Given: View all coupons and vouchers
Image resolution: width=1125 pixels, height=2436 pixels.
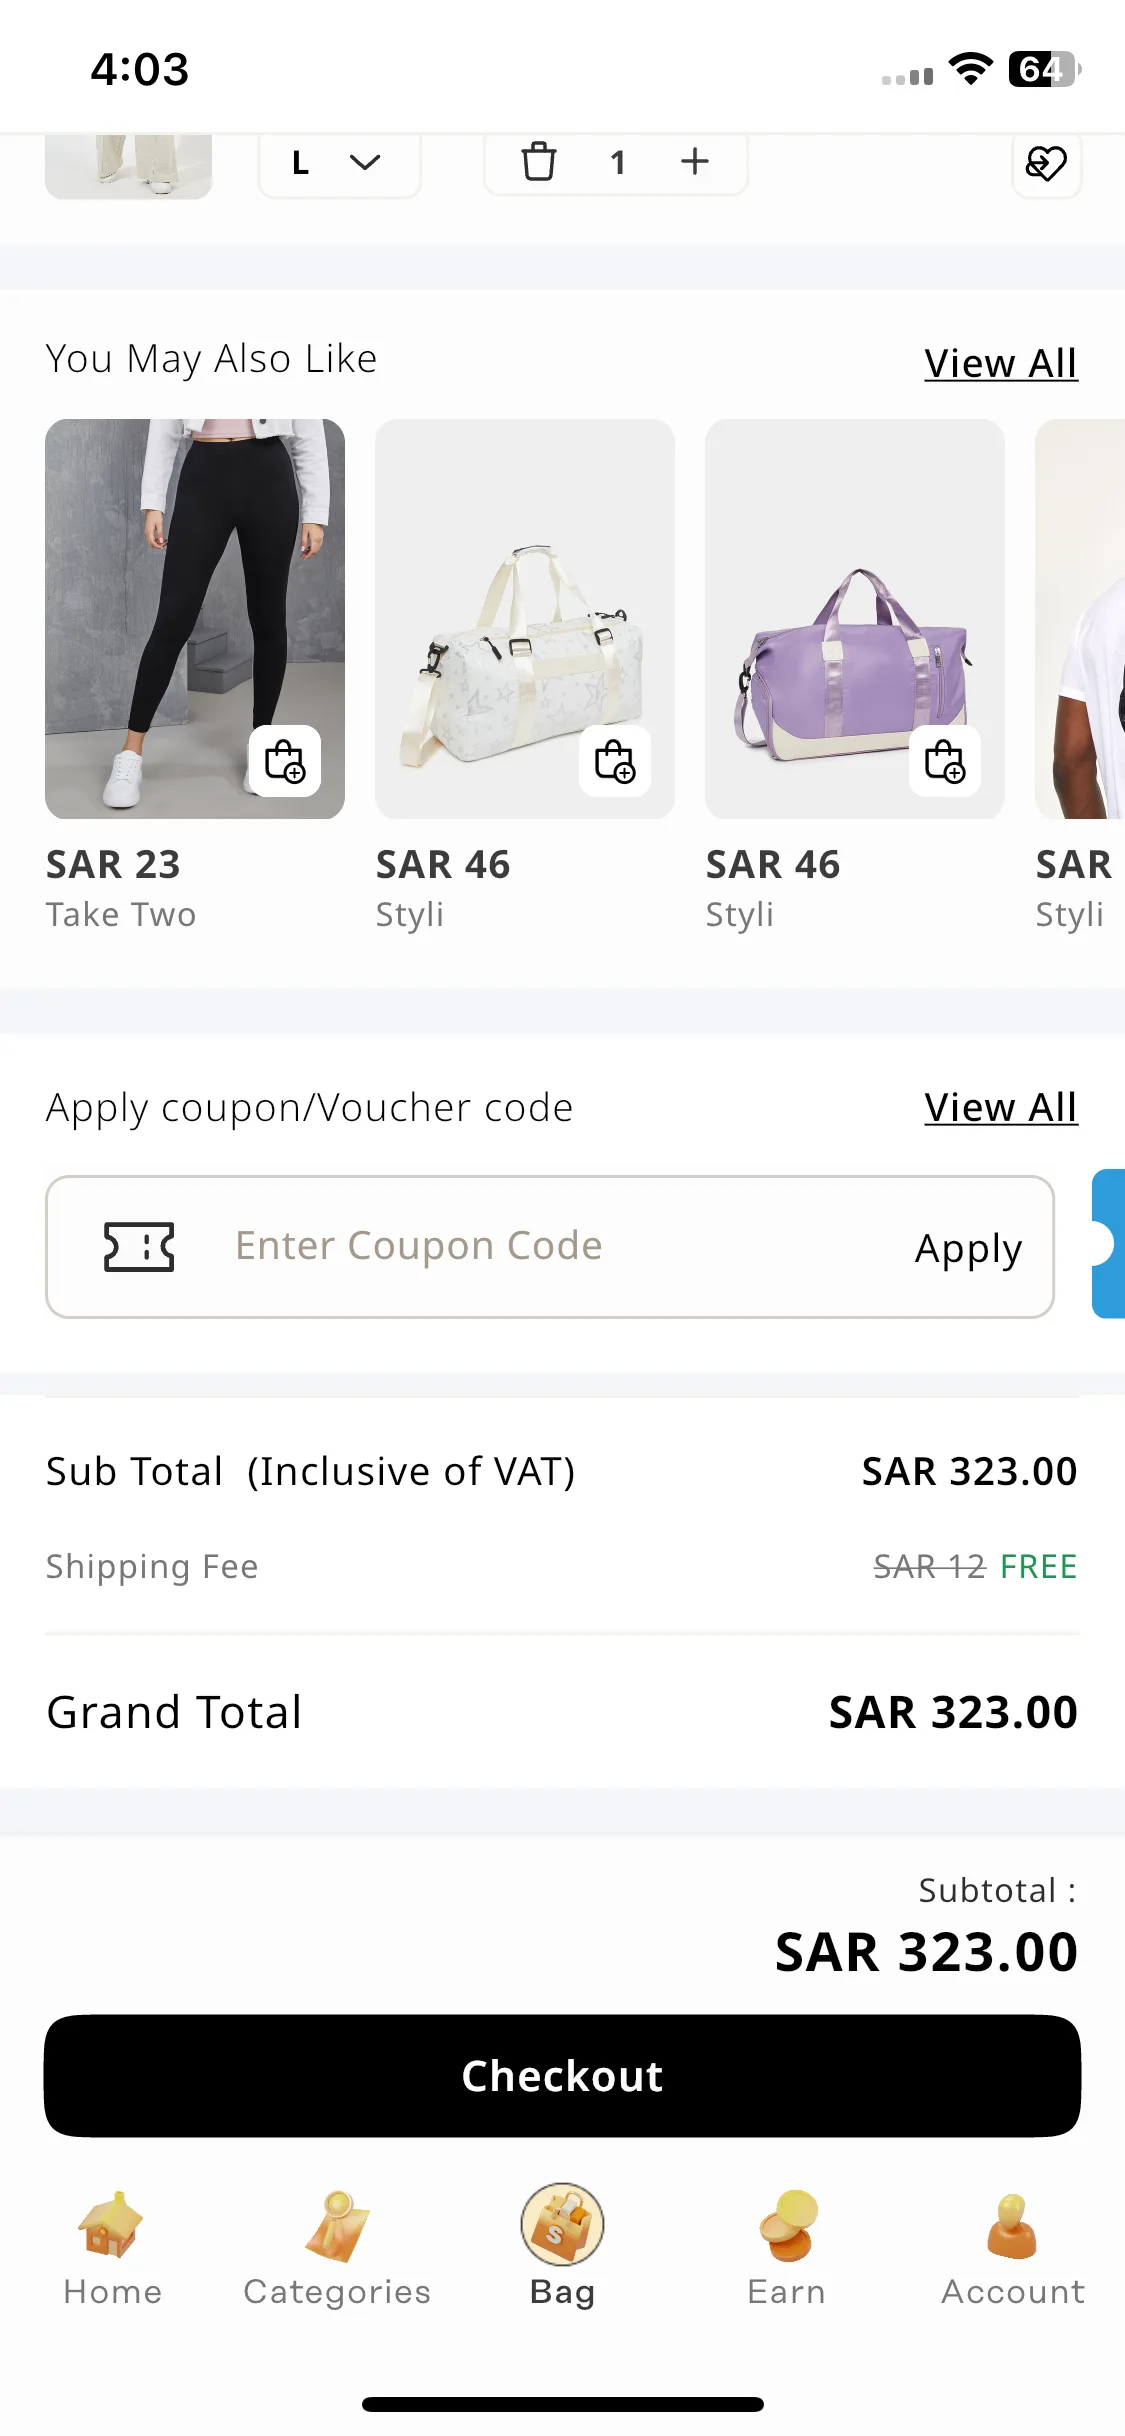Looking at the screenshot, I should pos(1001,1107).
